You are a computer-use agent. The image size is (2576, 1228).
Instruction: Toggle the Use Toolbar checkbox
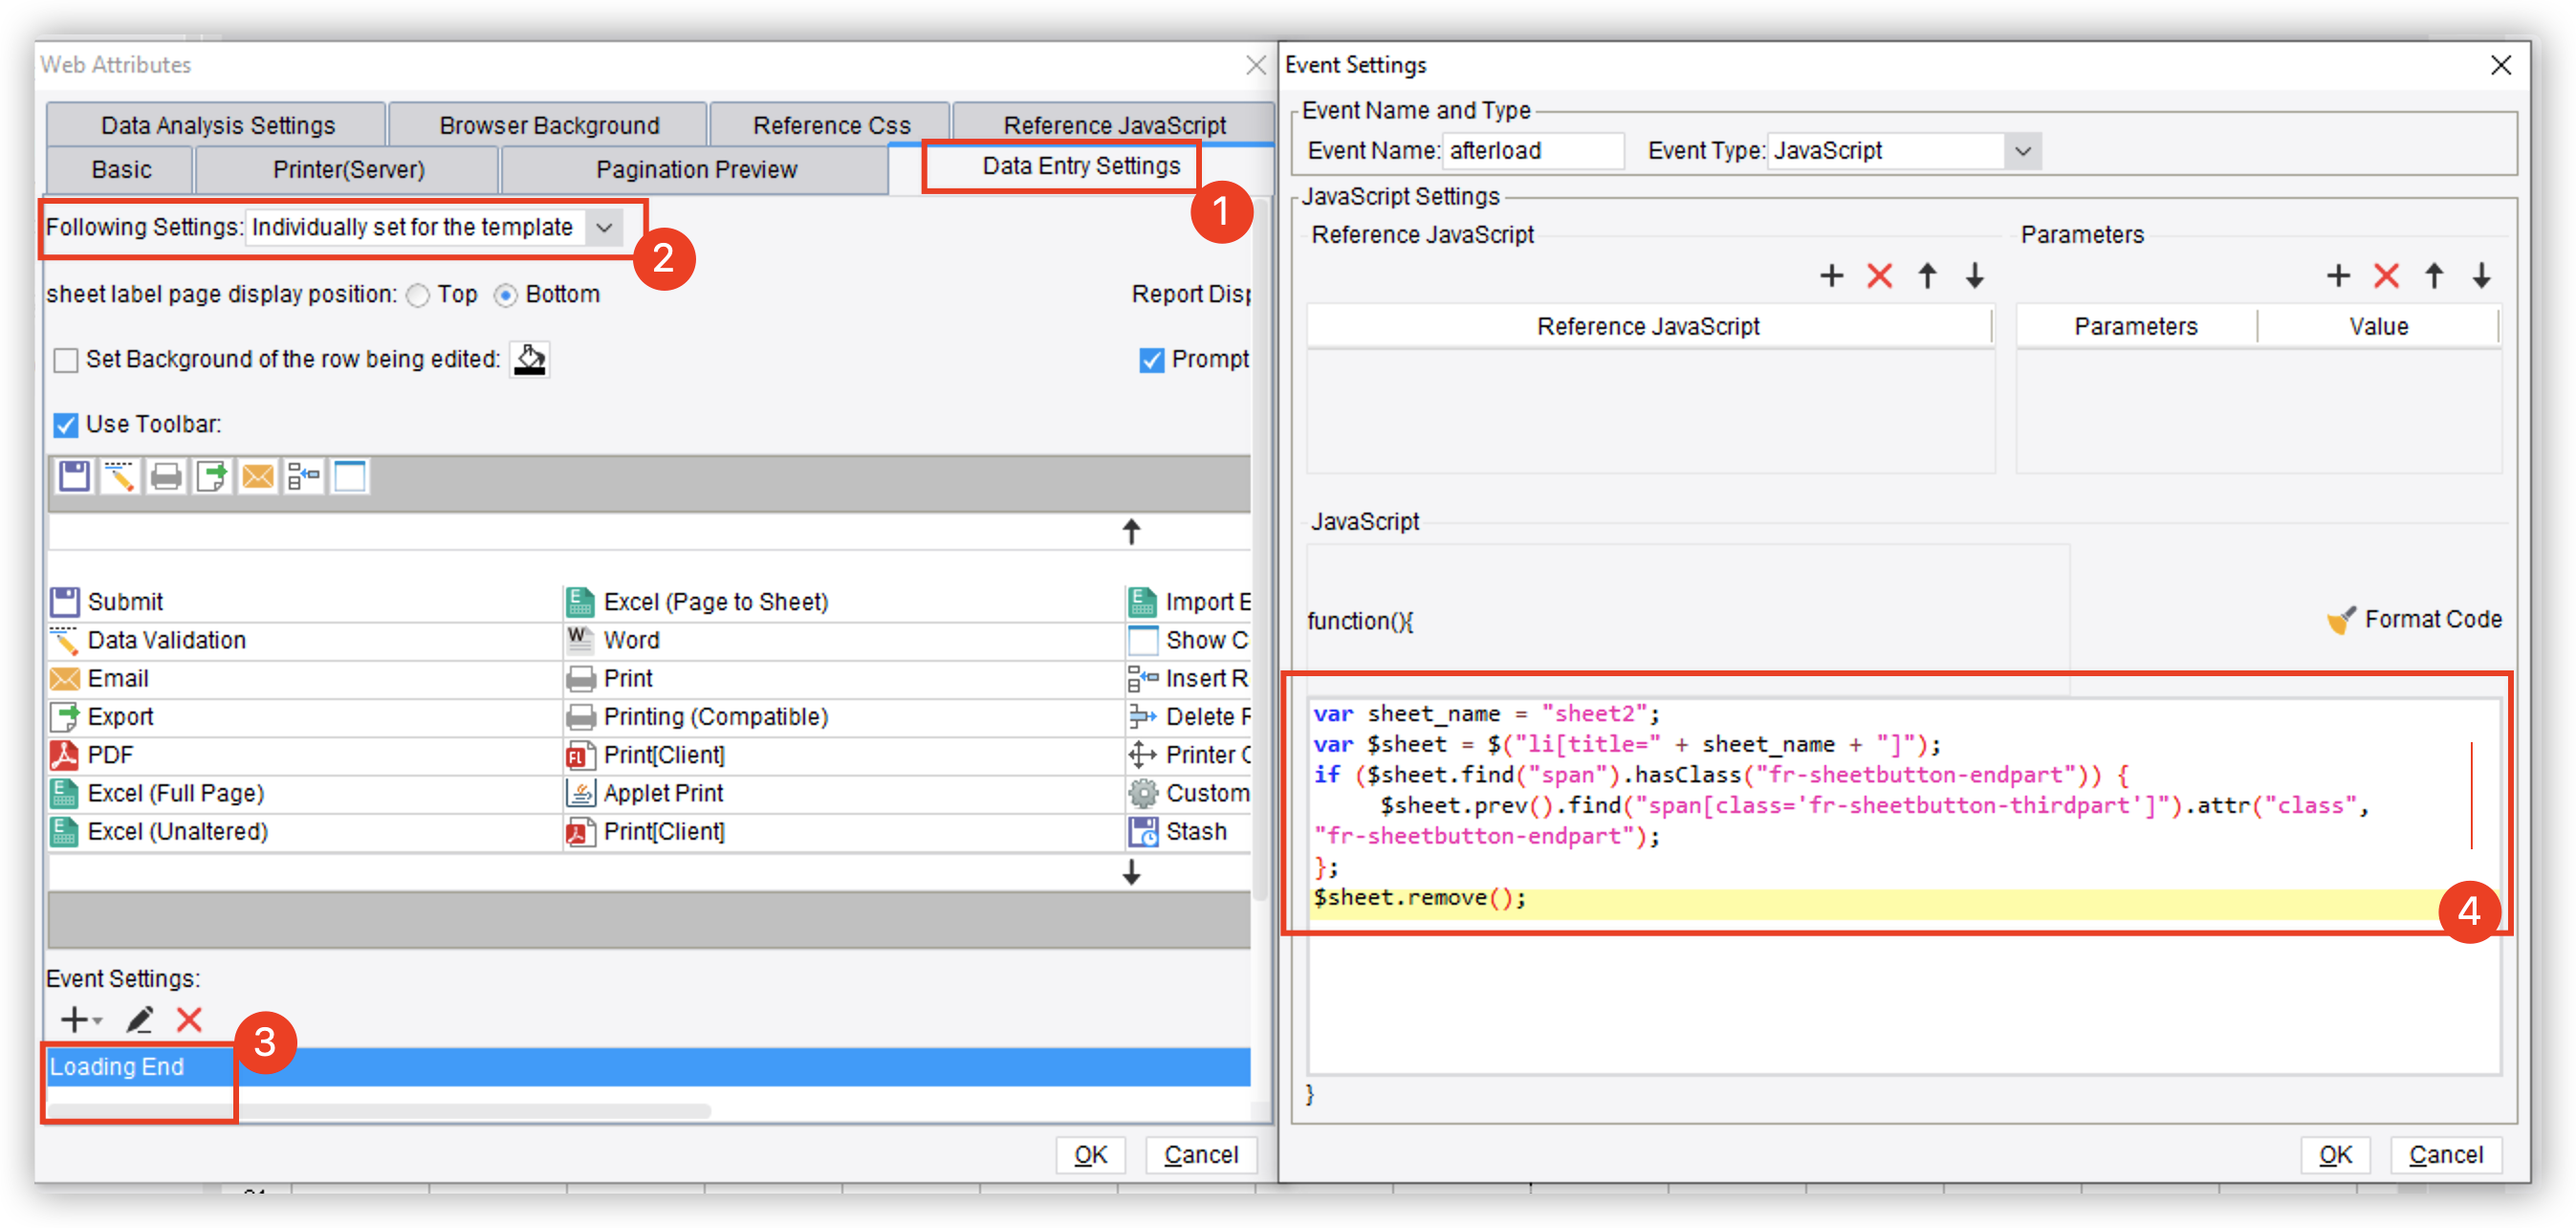66,425
